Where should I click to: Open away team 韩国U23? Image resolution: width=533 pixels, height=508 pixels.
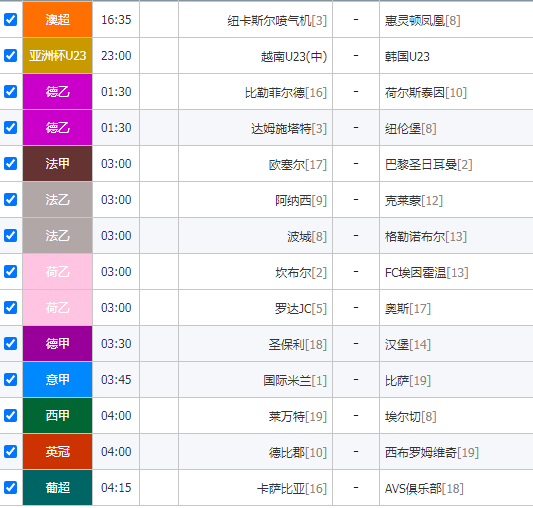click(407, 56)
